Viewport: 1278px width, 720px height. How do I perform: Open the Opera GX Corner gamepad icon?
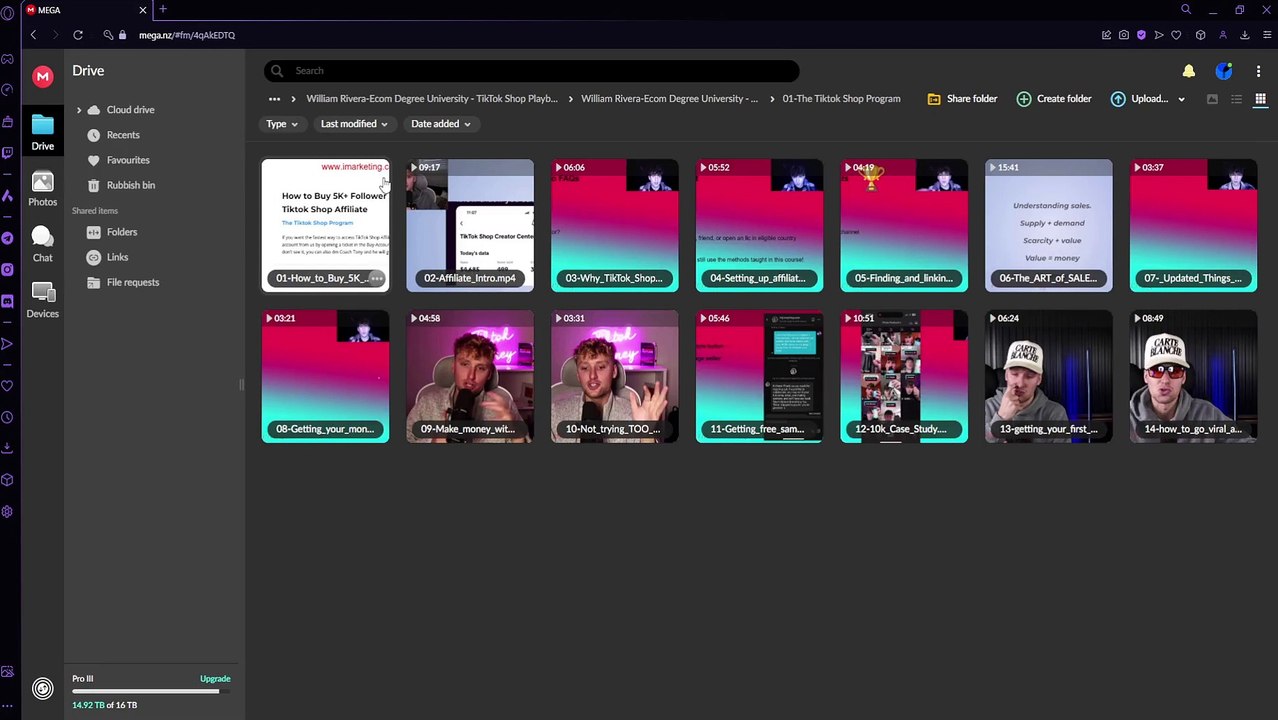point(7,59)
